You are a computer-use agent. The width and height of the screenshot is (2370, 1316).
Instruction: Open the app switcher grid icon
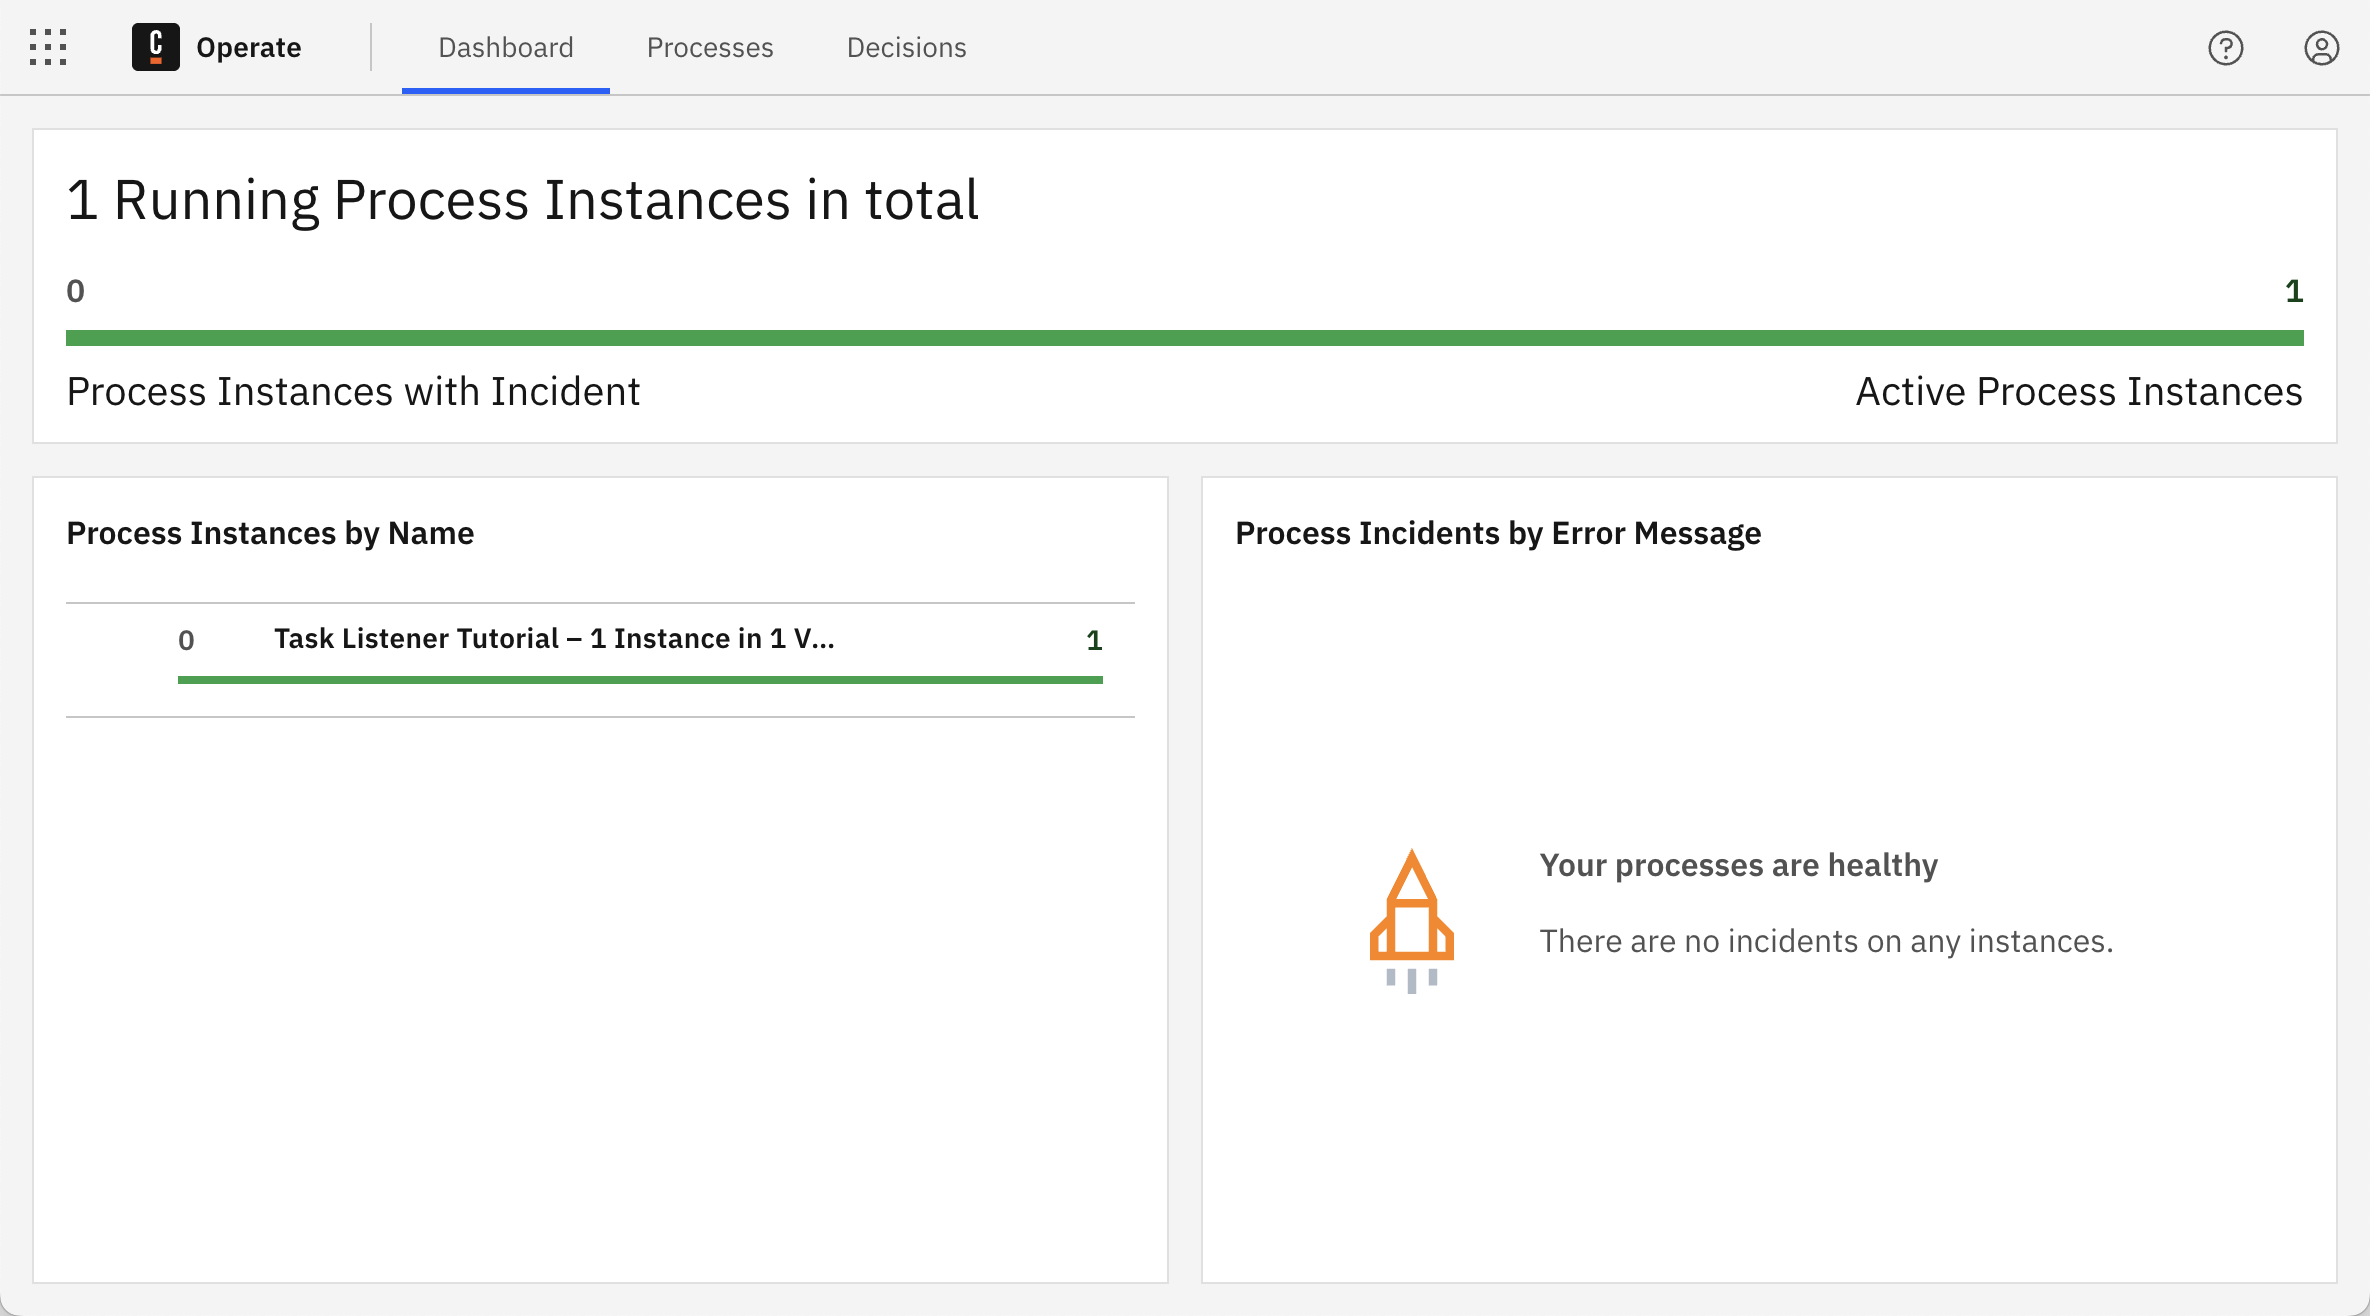[48, 47]
